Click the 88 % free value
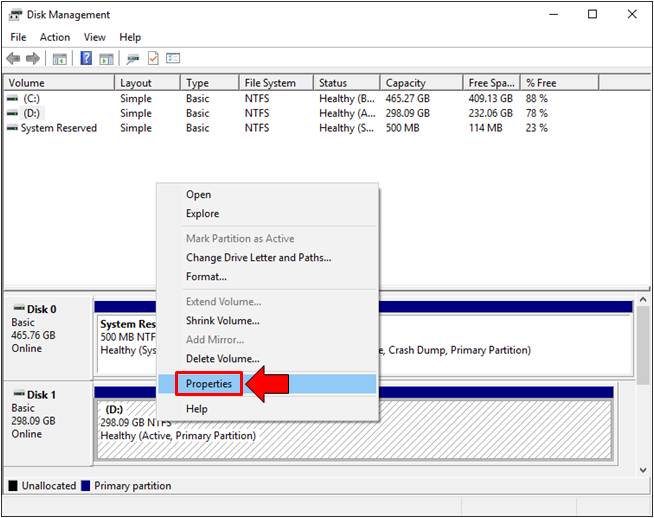 click(x=537, y=99)
